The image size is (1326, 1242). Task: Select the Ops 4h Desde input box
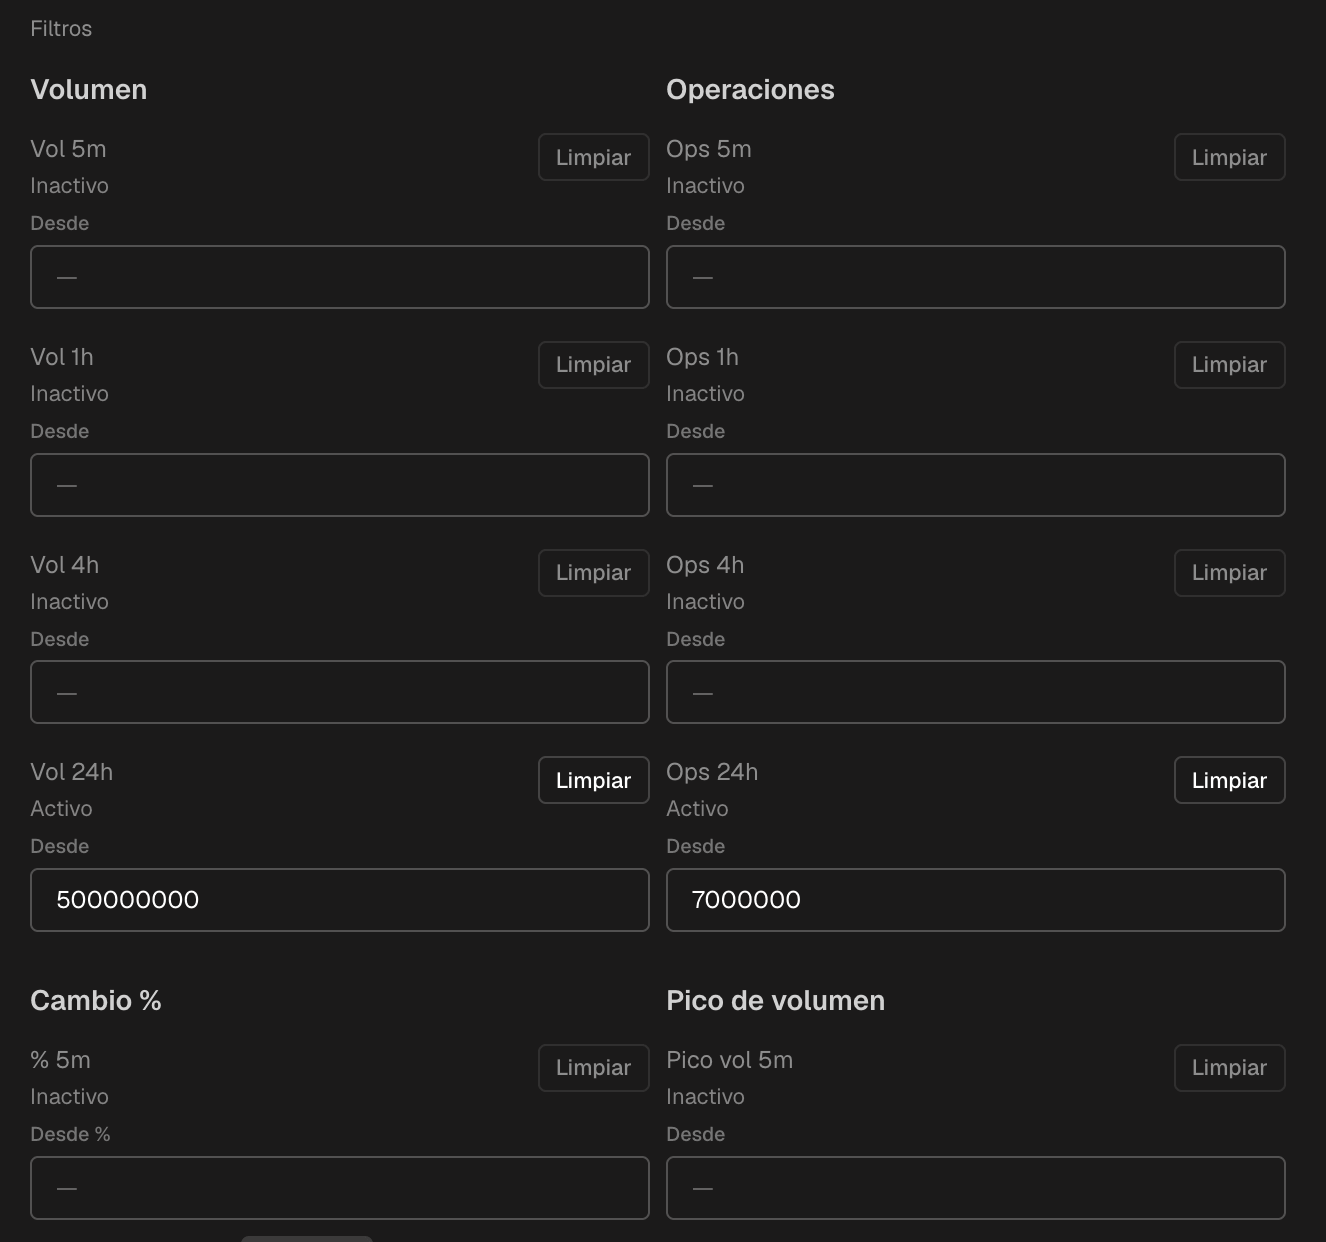[976, 692]
